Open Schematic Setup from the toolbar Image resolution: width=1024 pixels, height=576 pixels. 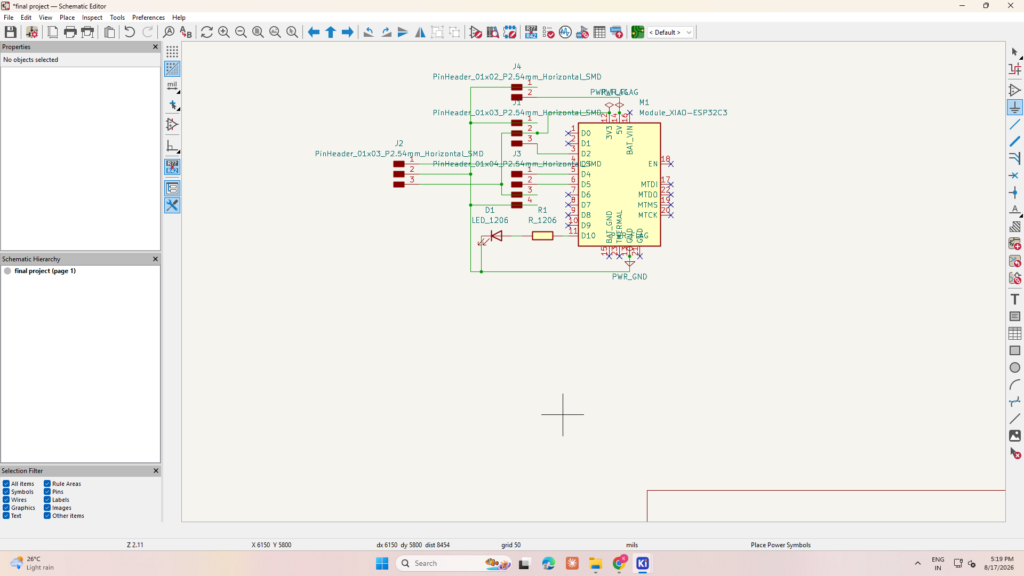(x=31, y=32)
